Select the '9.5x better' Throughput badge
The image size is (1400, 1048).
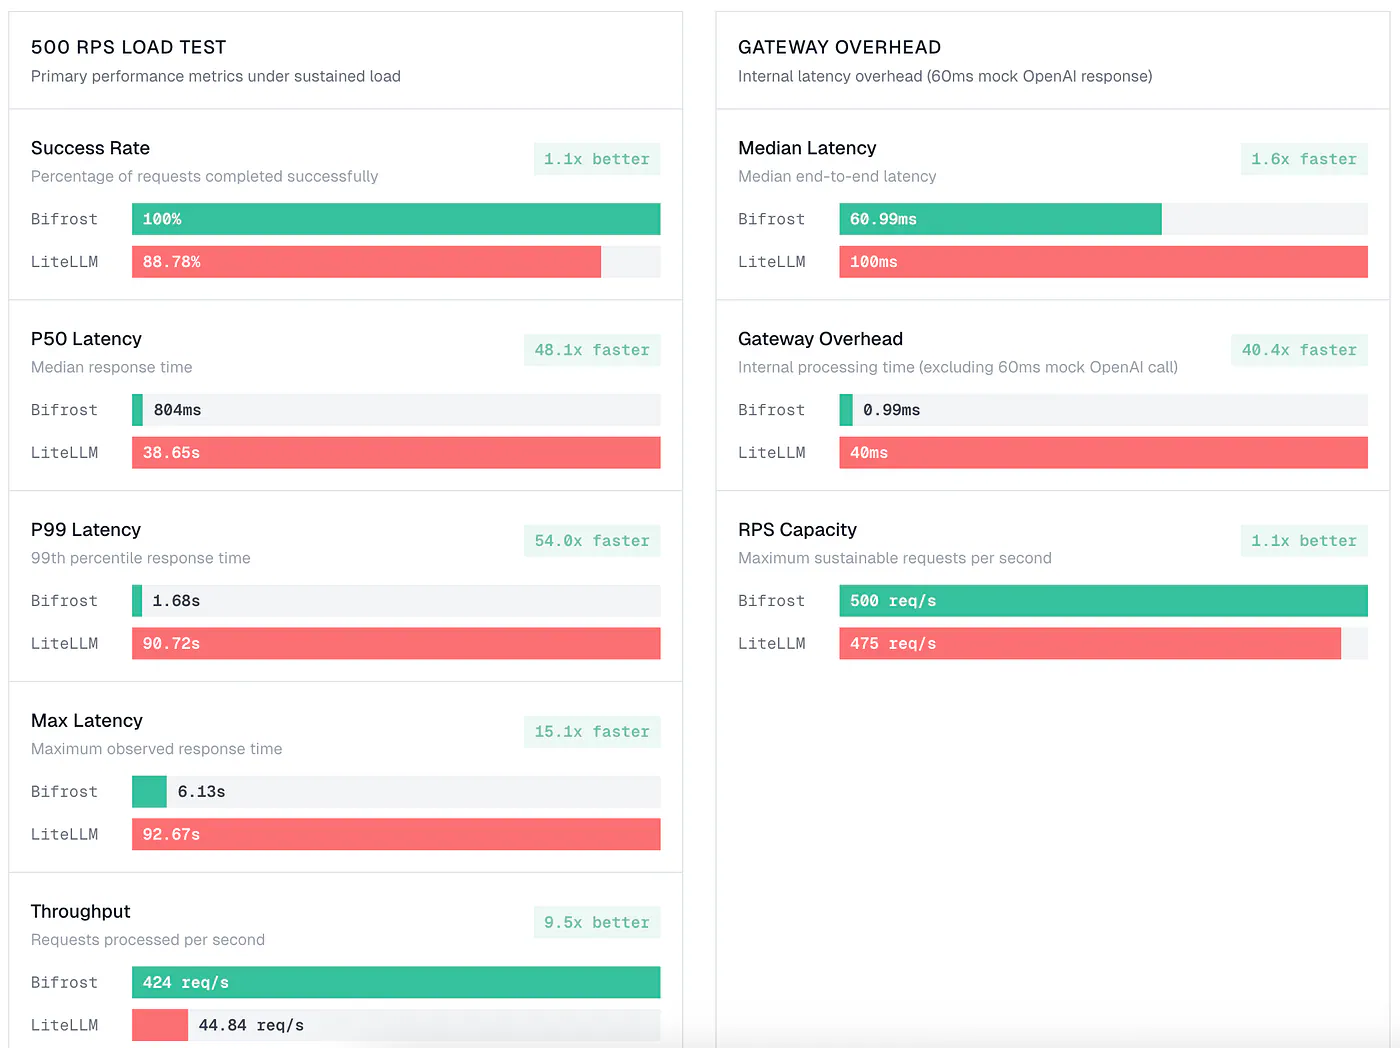click(597, 922)
